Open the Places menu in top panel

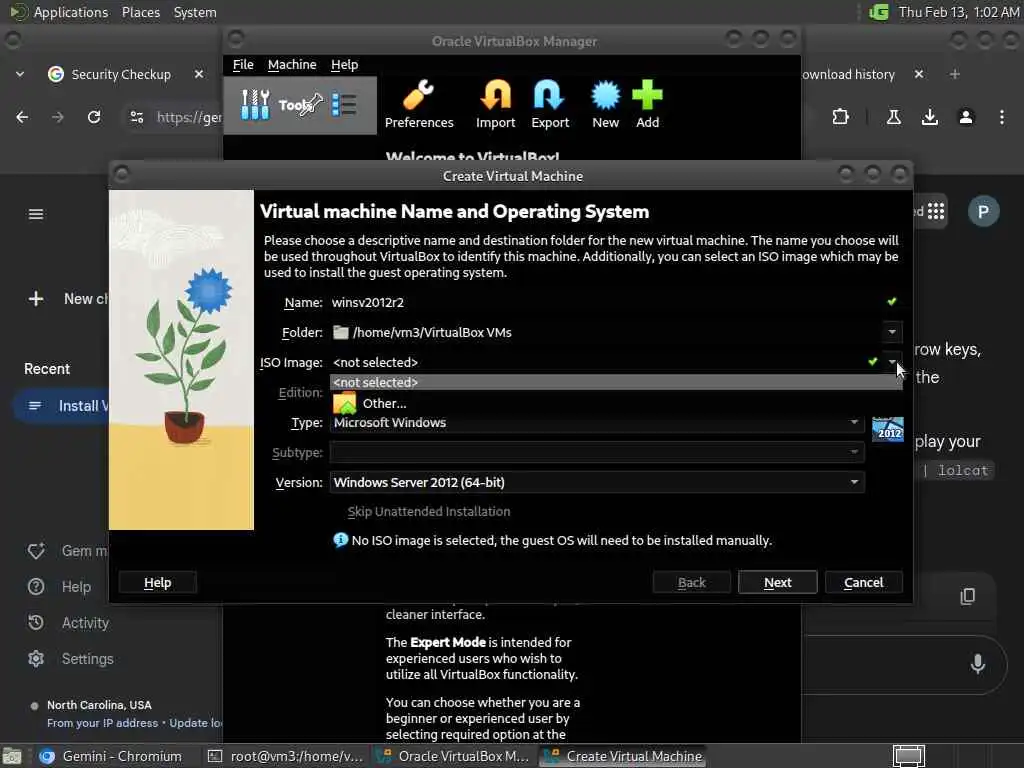click(x=141, y=12)
